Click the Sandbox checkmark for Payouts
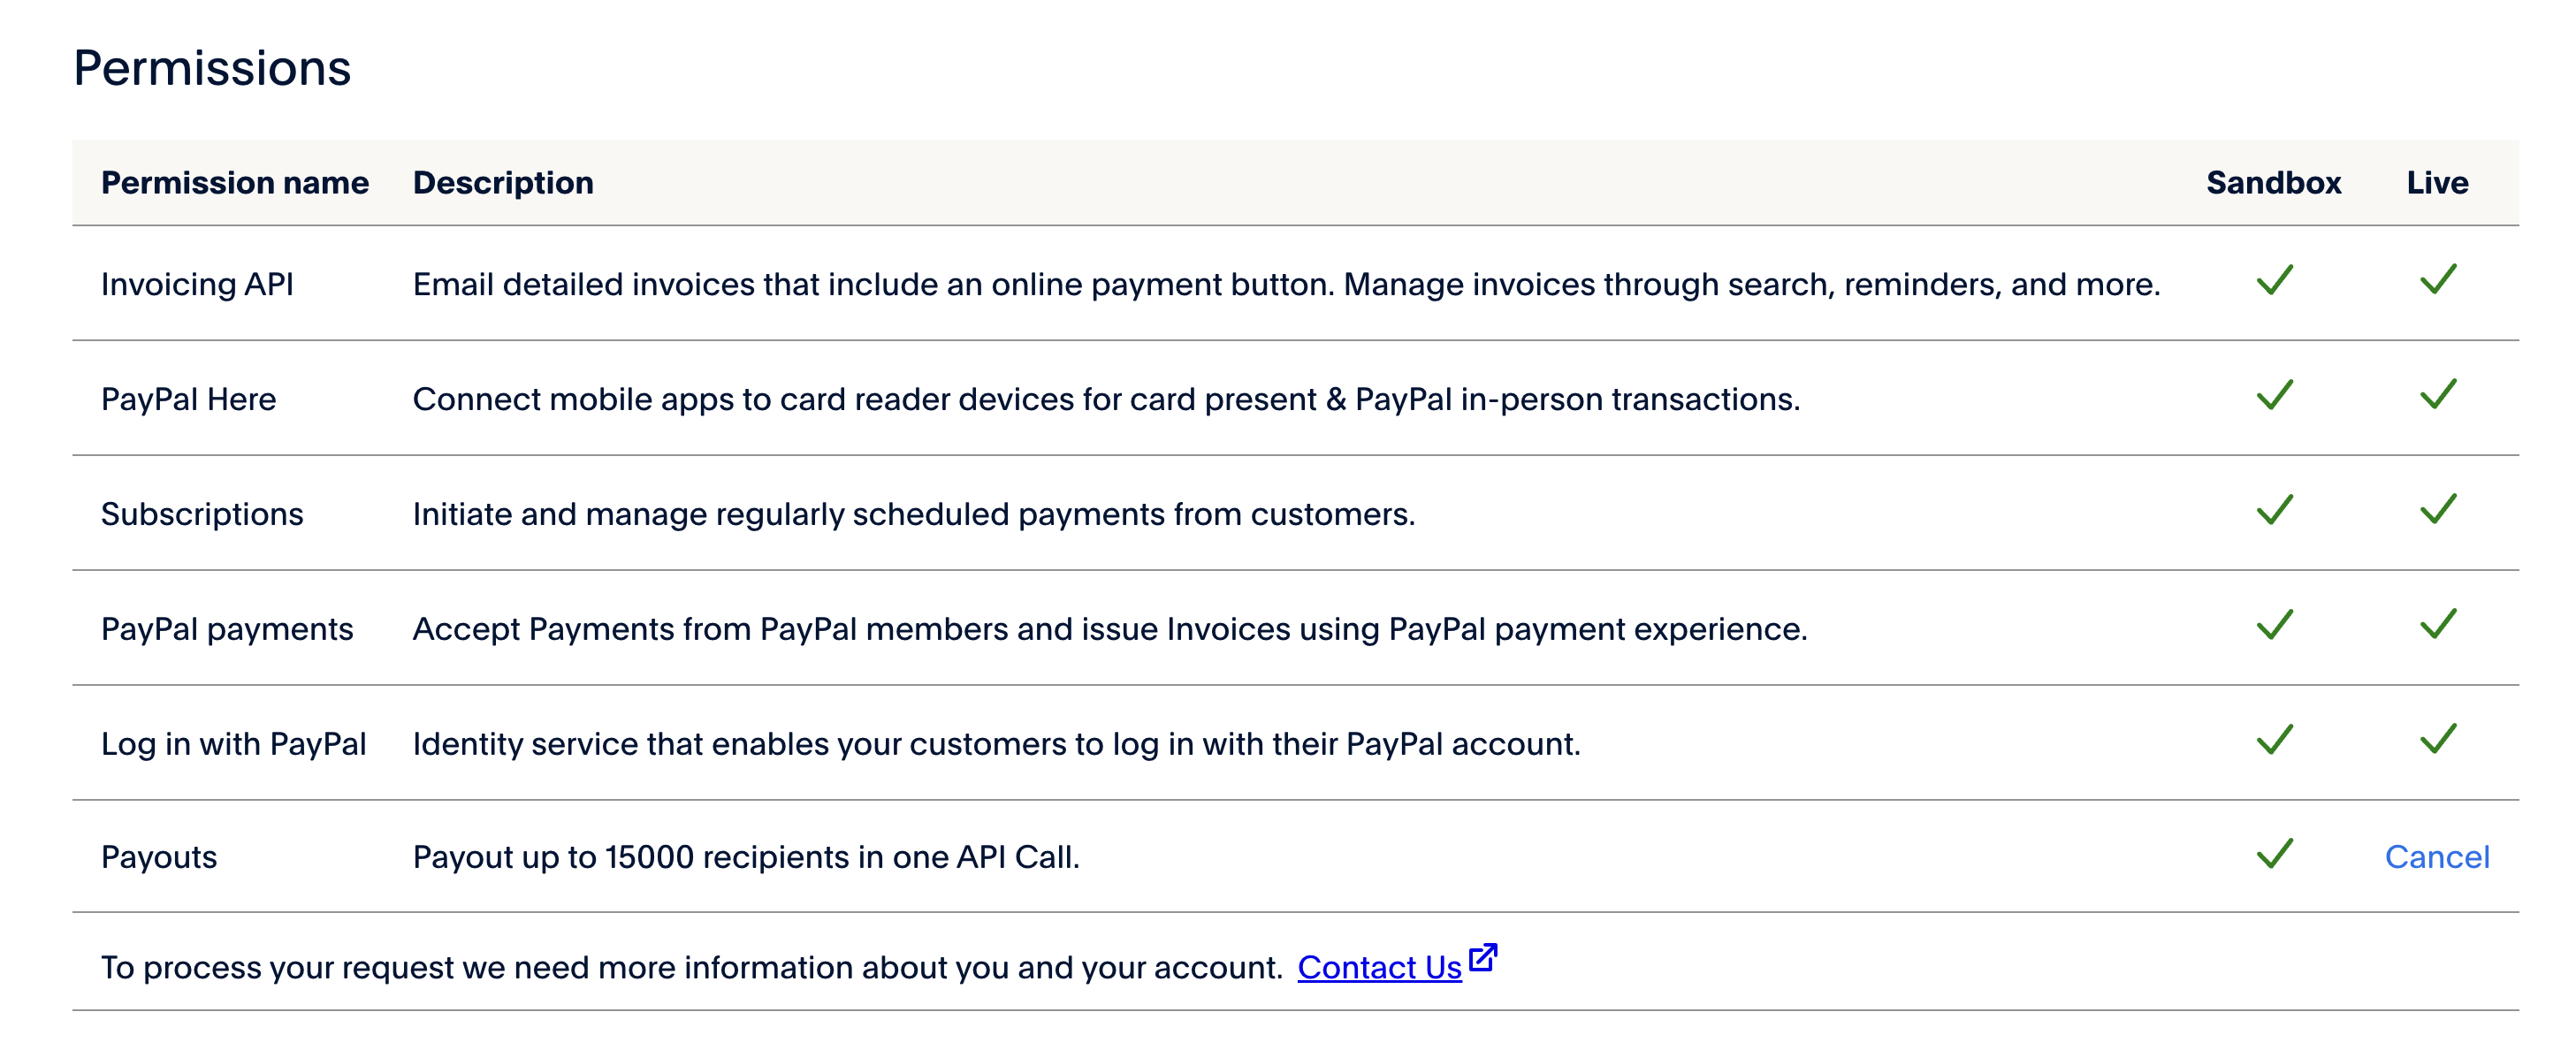This screenshot has width=2576, height=1050. coord(2274,854)
